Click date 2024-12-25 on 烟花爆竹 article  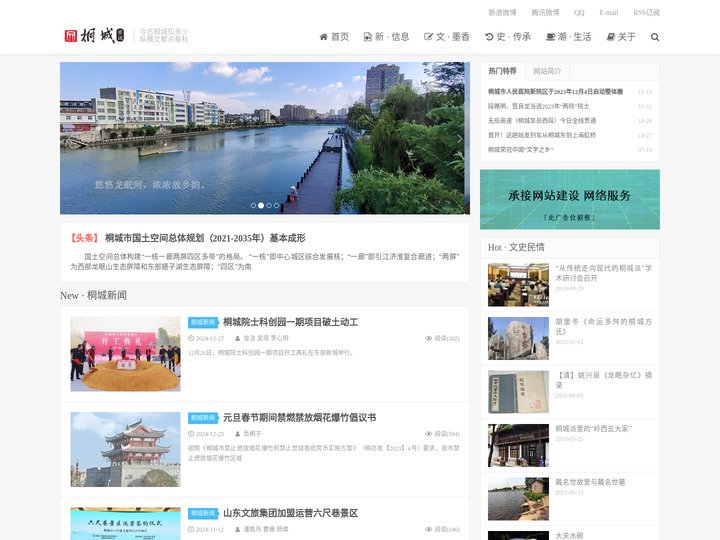point(210,434)
